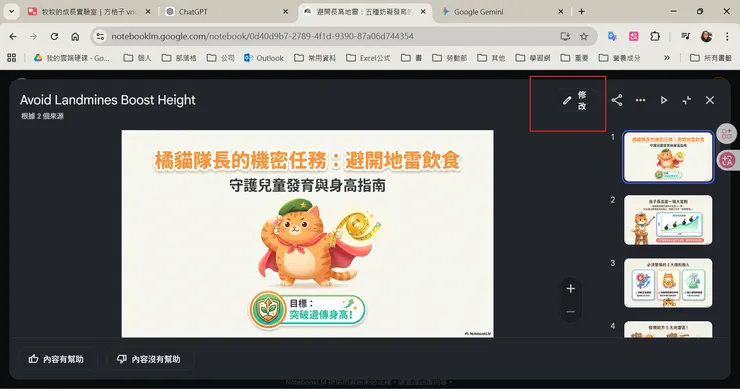Click the Avoid Landmines Boost Height title

click(108, 100)
